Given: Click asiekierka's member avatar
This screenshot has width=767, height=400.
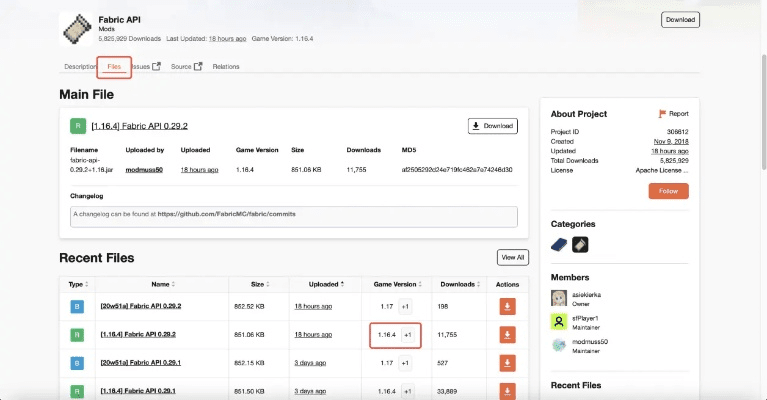Looking at the screenshot, I should 560,298.
